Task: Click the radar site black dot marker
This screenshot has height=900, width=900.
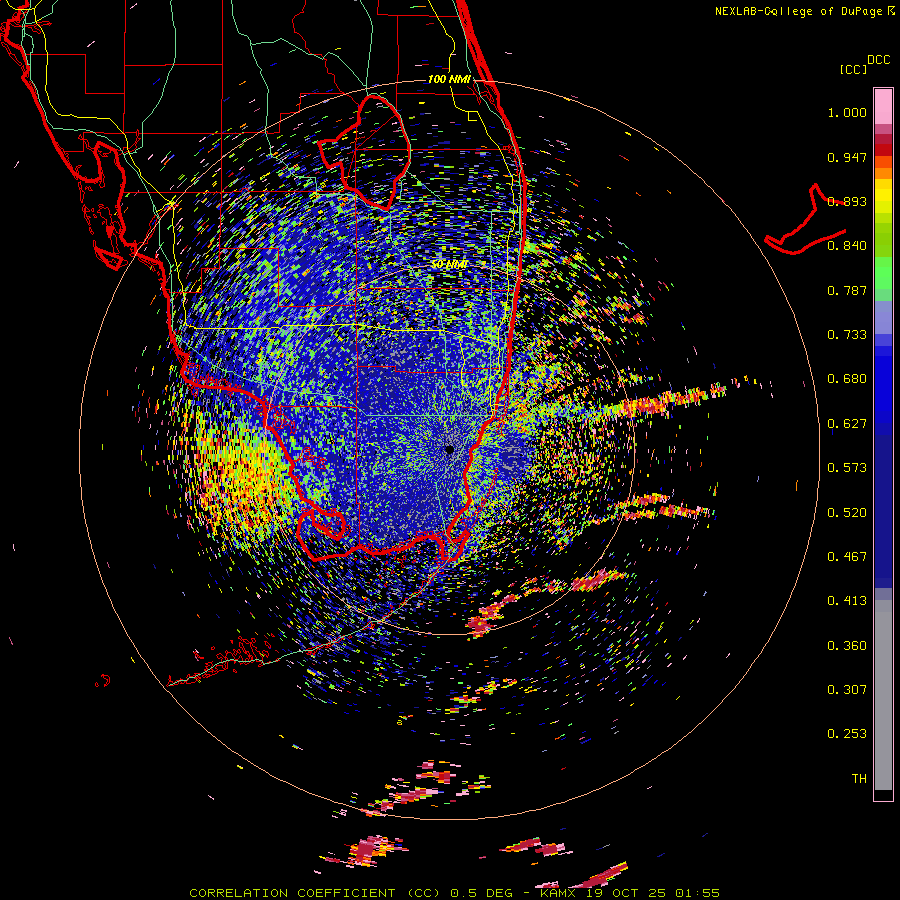Action: pos(449,449)
